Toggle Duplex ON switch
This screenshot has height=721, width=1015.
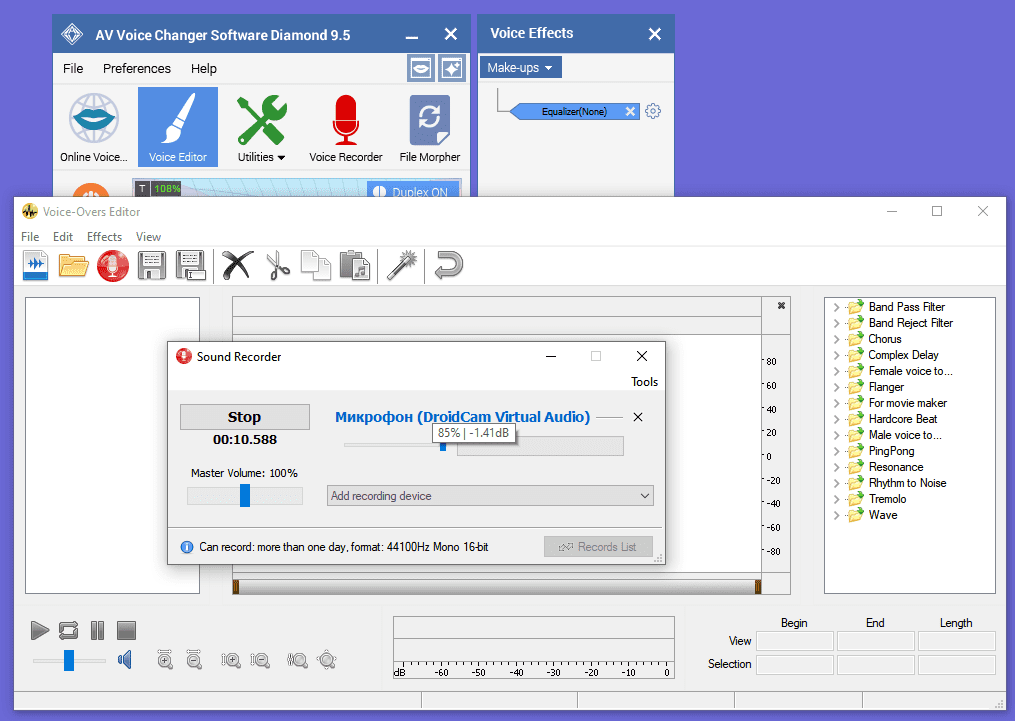click(413, 192)
